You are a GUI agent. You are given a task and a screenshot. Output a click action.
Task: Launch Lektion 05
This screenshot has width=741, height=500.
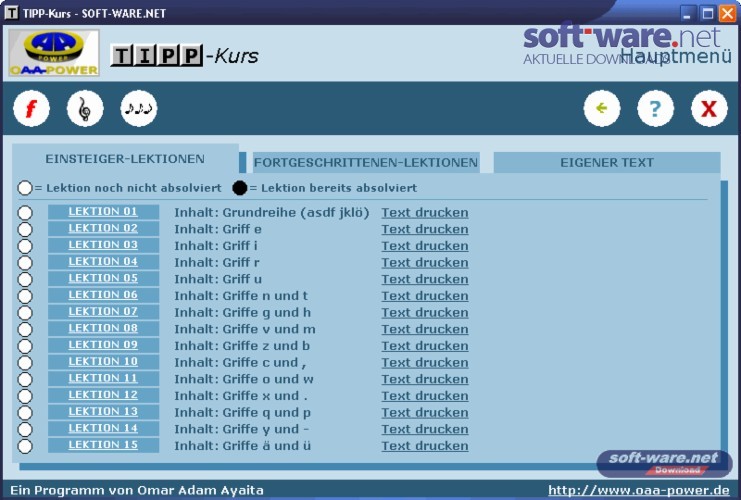[x=103, y=278]
